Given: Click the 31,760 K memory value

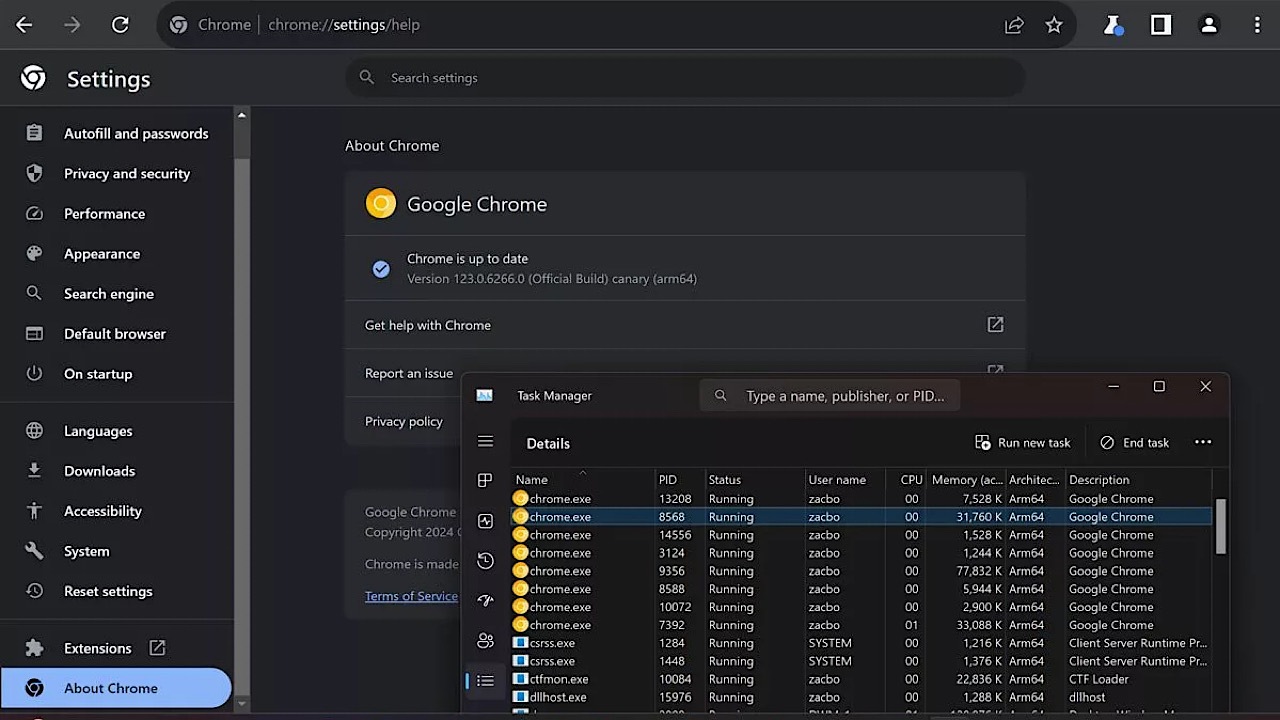Looking at the screenshot, I should point(979,517).
